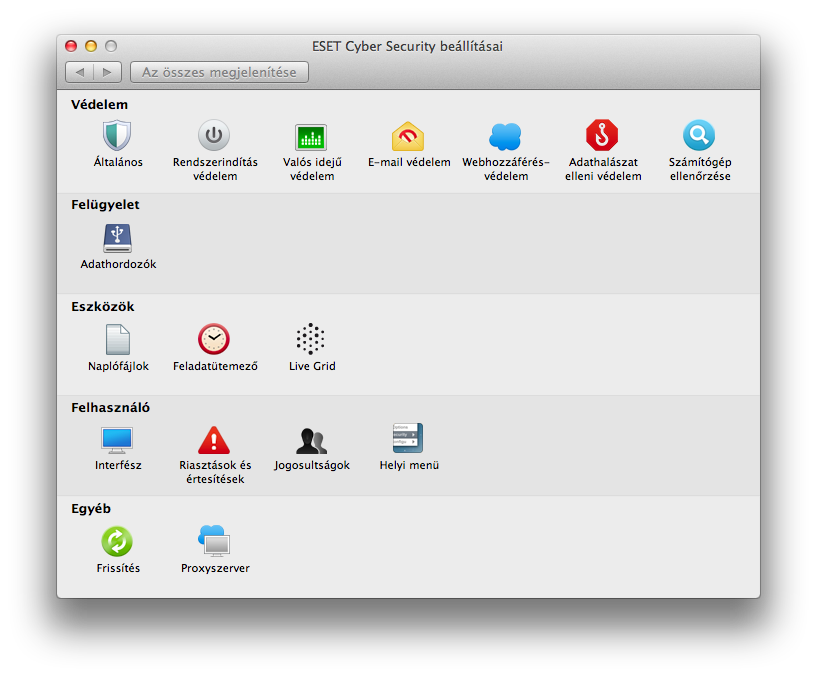Open Adathalászat elleni védelem settings
Image resolution: width=817 pixels, height=677 pixels.
click(x=602, y=136)
